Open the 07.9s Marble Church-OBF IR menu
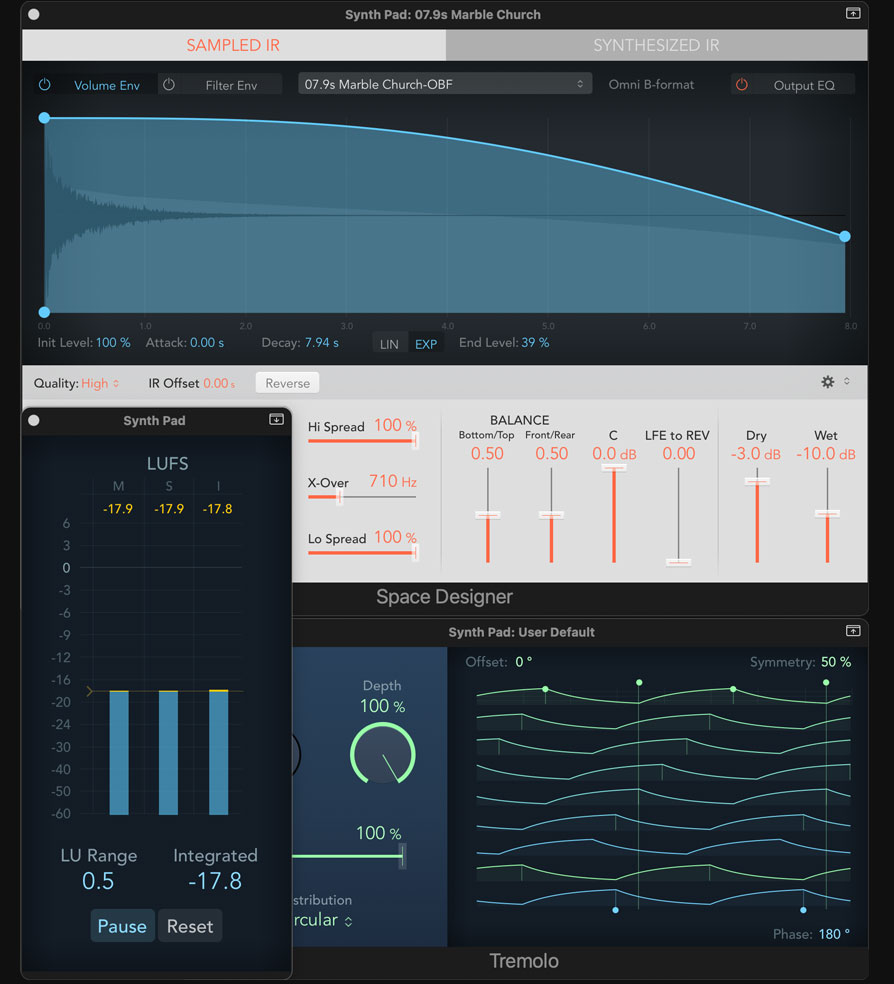 [x=444, y=84]
